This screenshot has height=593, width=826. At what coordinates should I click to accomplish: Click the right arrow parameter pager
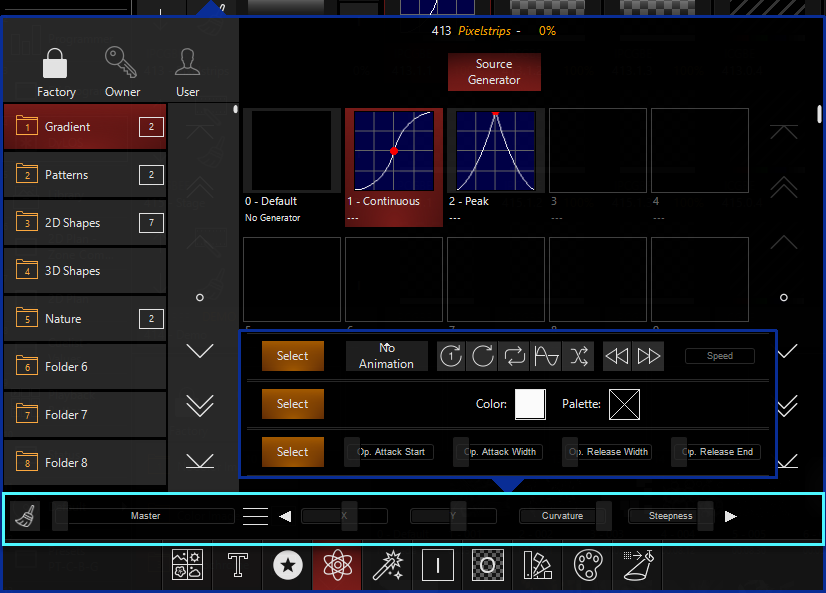click(x=731, y=516)
